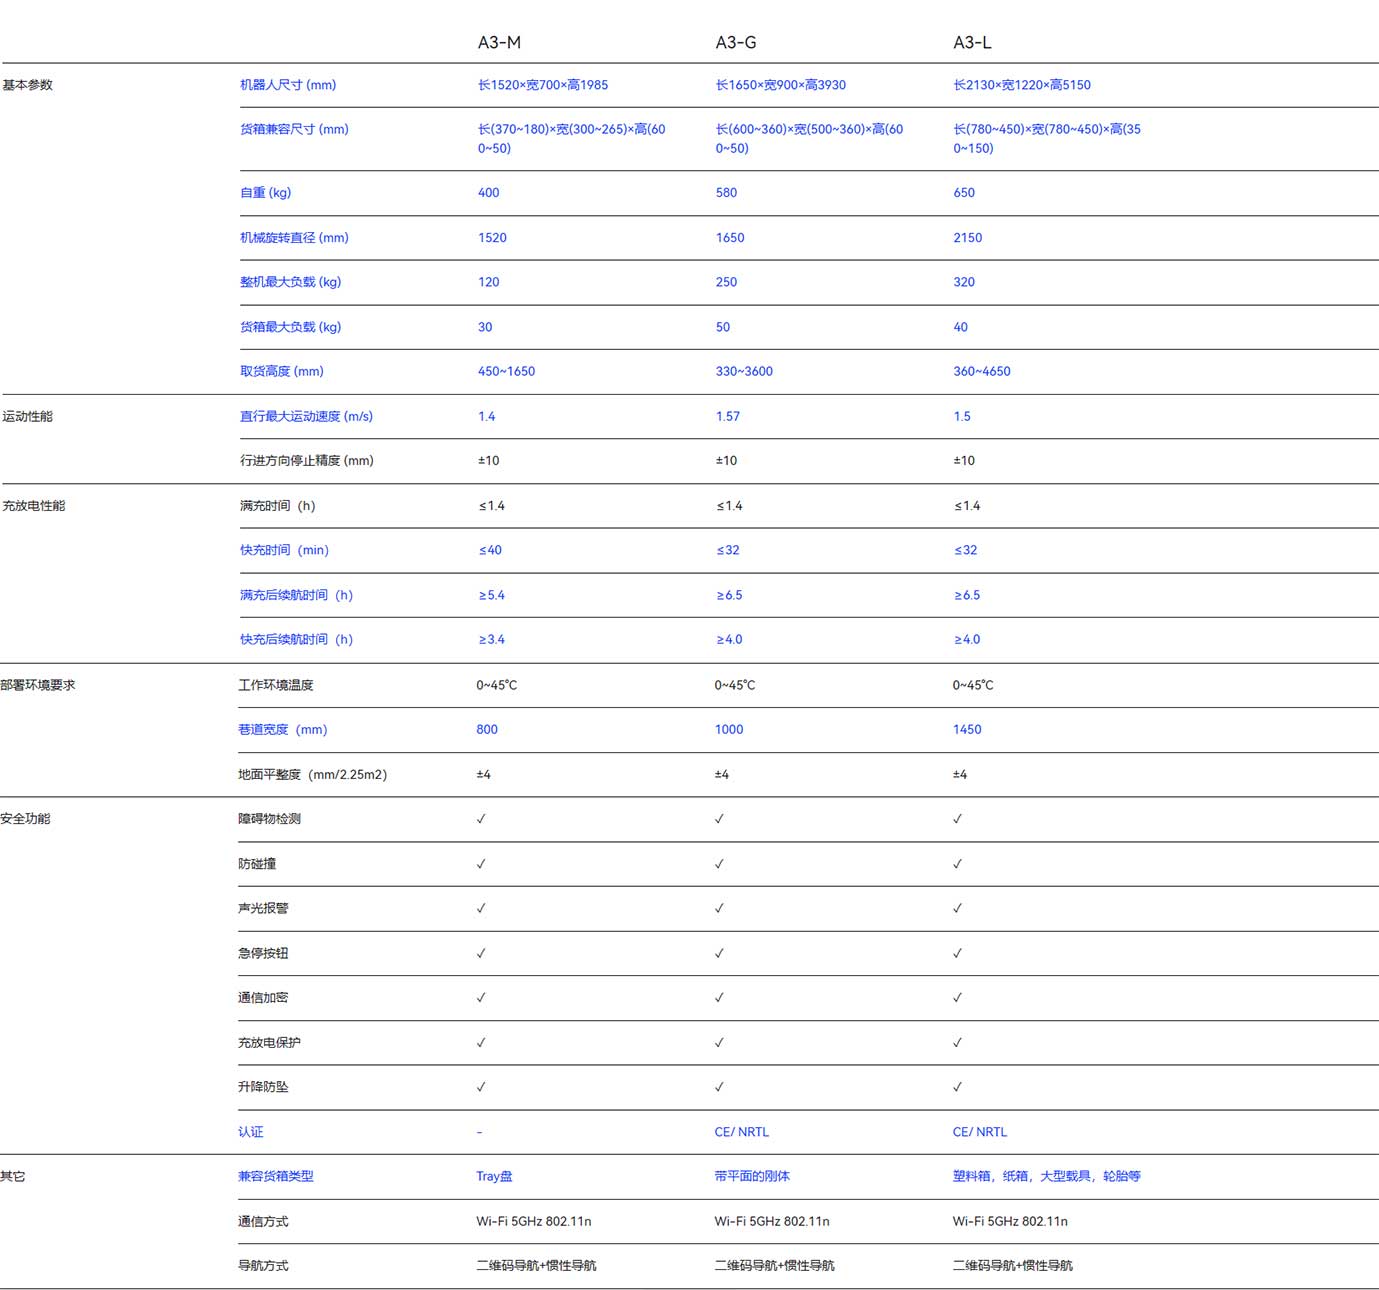
Task: Click the 机器人尺寸 (mm) row label
Action: coord(288,85)
